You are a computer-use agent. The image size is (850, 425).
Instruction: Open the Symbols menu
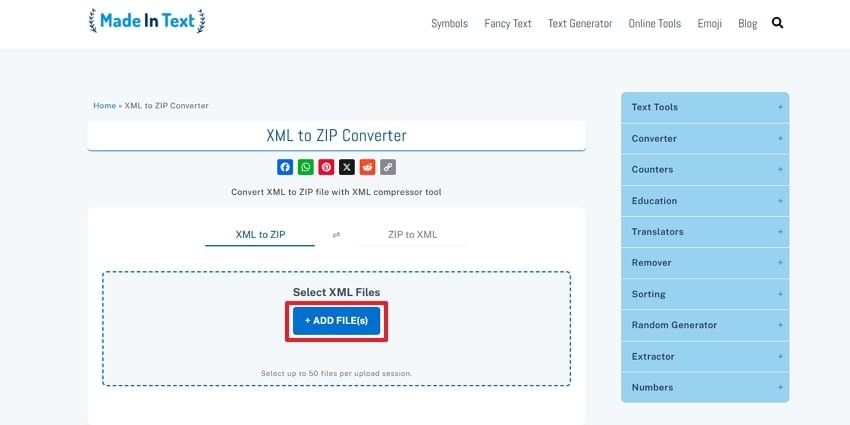click(449, 23)
